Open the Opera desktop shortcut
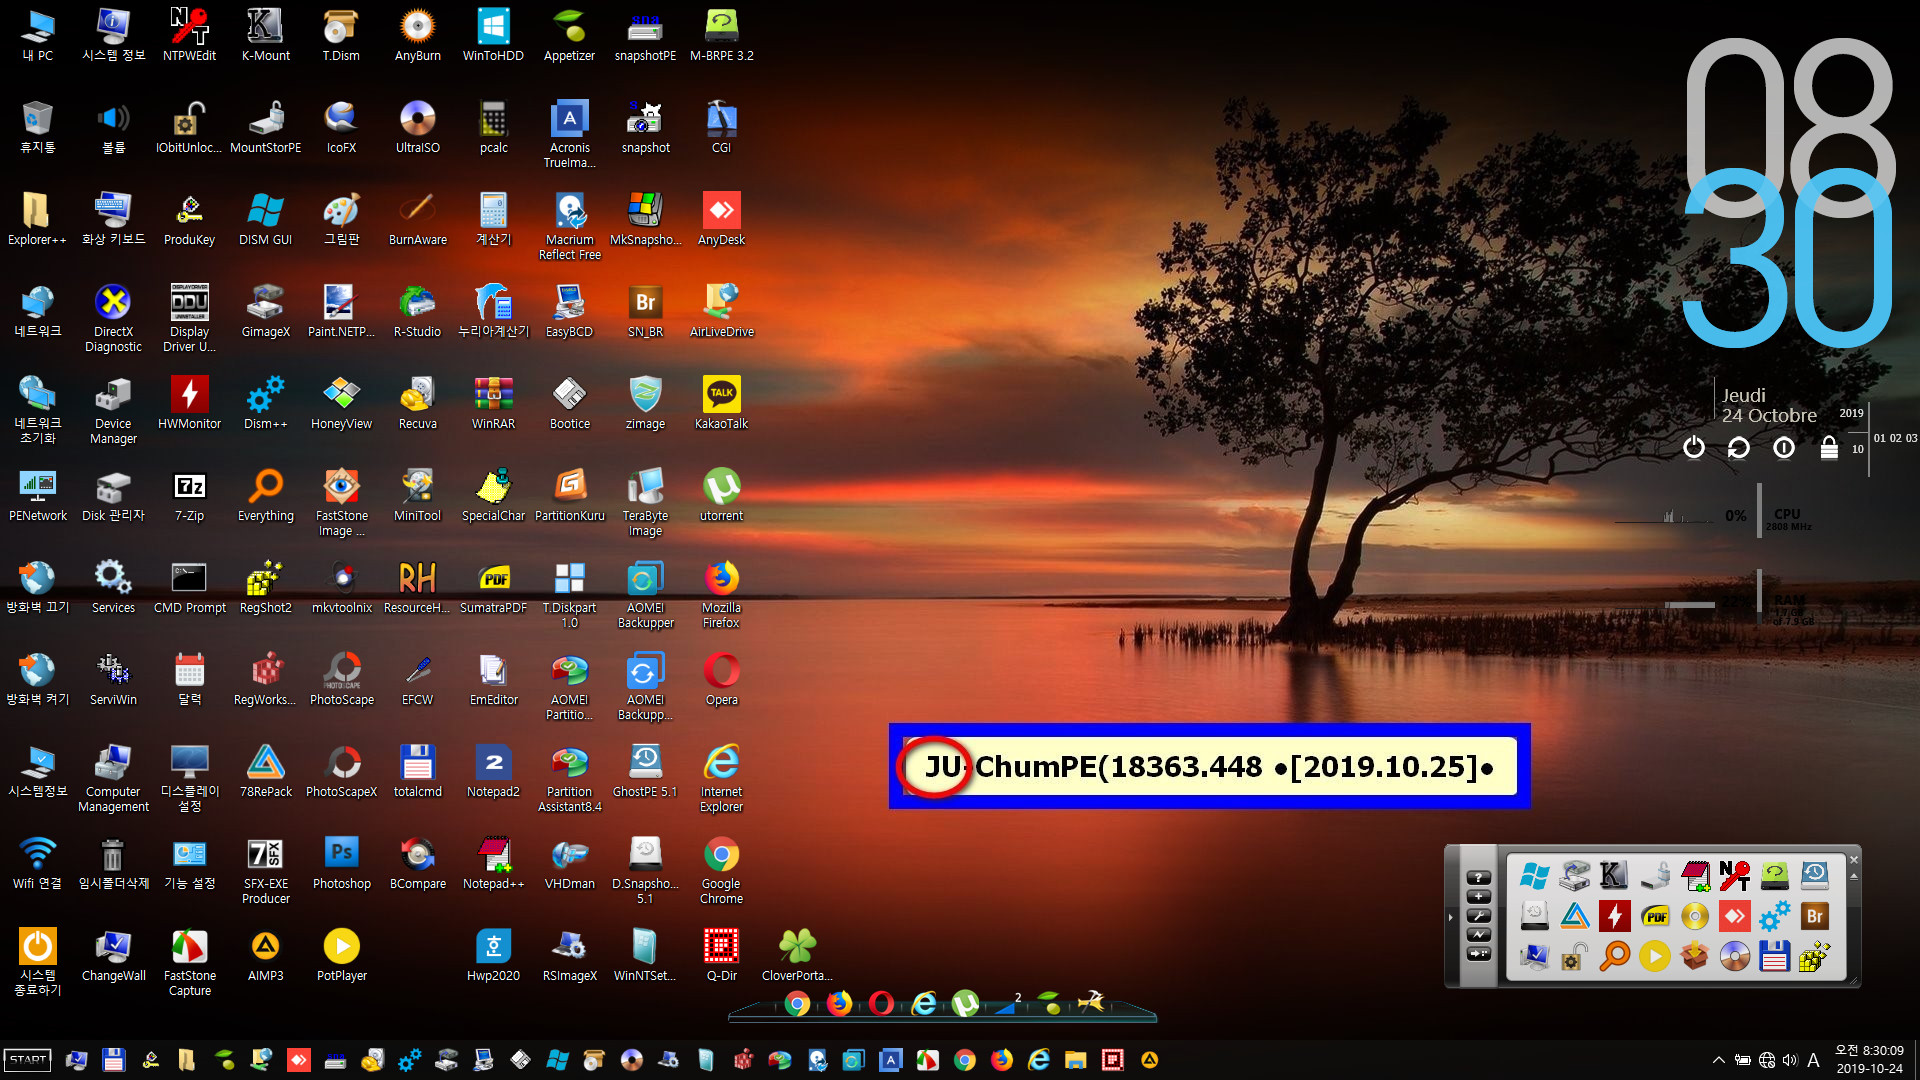This screenshot has width=1920, height=1080. (x=721, y=679)
